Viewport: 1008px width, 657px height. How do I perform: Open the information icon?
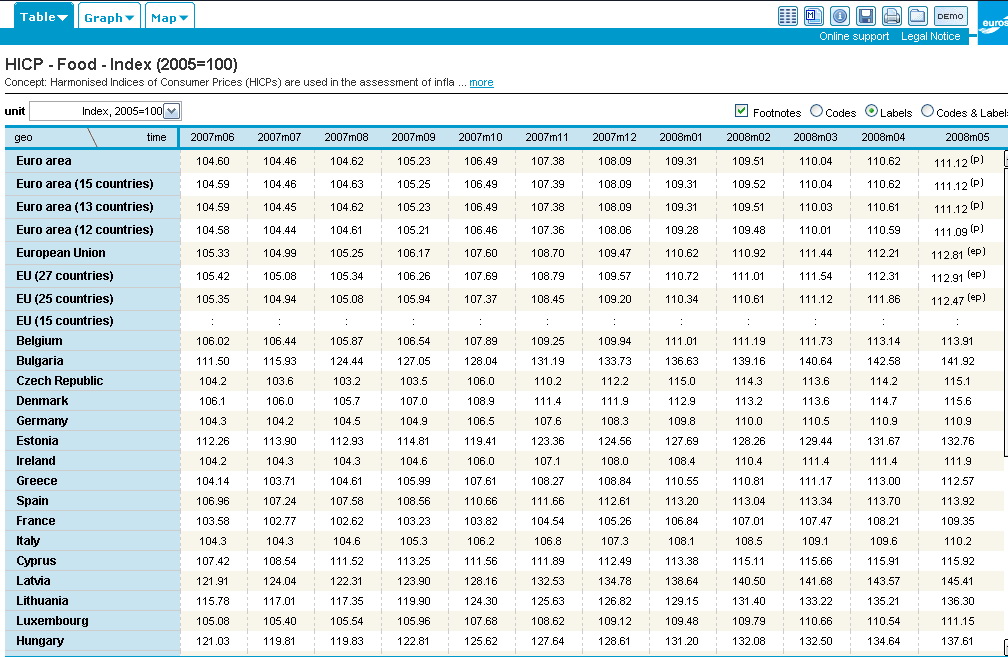tap(840, 15)
